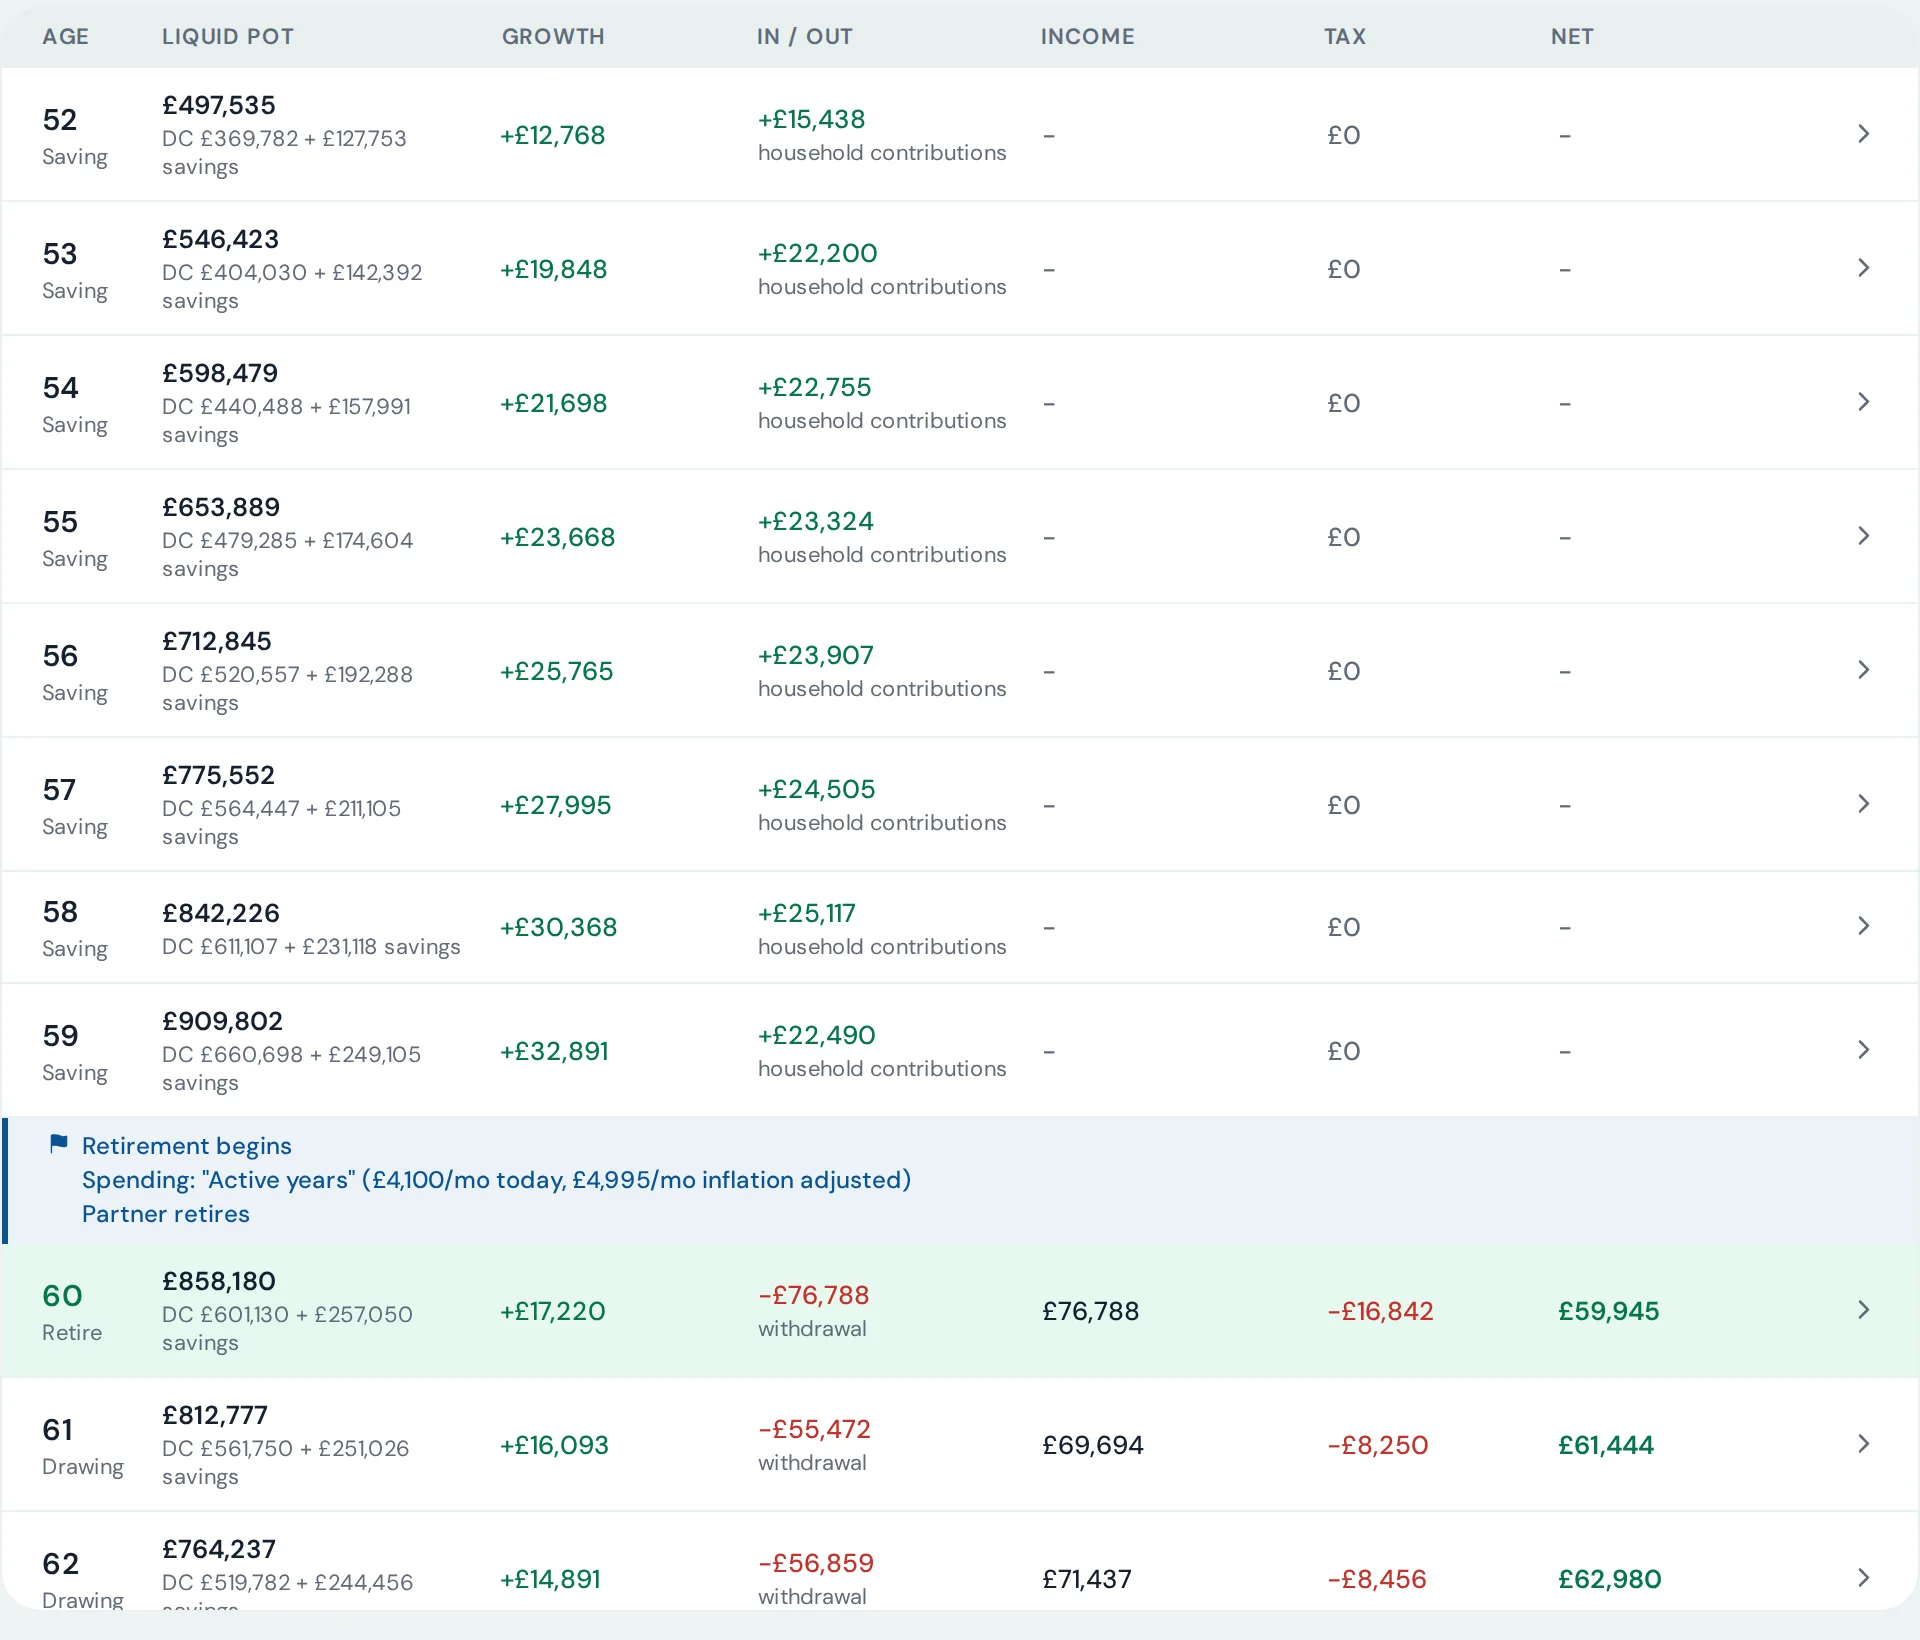Viewport: 1920px width, 1640px height.
Task: Click the Partner retires note
Action: 166,1214
